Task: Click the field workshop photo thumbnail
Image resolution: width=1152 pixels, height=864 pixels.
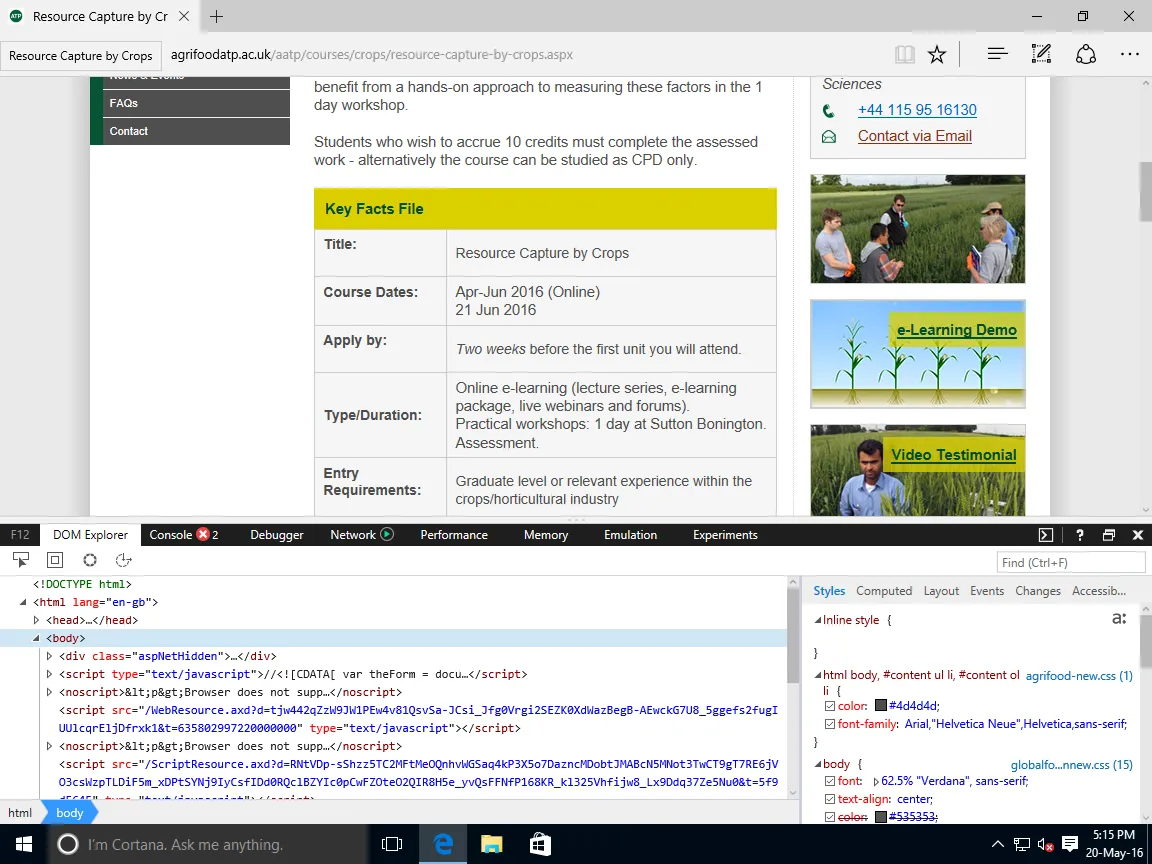Action: (x=918, y=229)
